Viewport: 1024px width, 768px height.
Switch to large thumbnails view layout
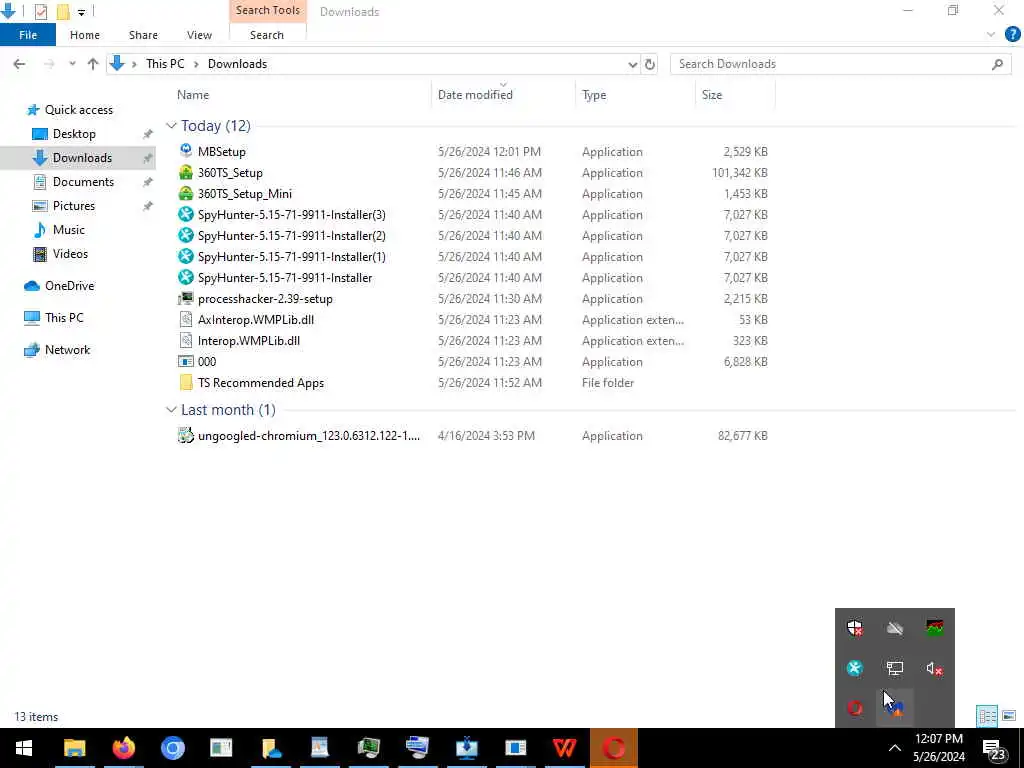pos(1009,716)
